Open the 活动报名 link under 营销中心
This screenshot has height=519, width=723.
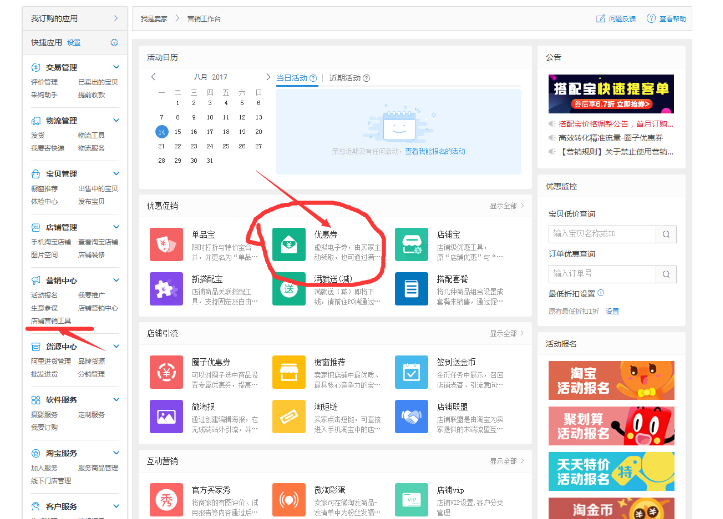point(44,295)
